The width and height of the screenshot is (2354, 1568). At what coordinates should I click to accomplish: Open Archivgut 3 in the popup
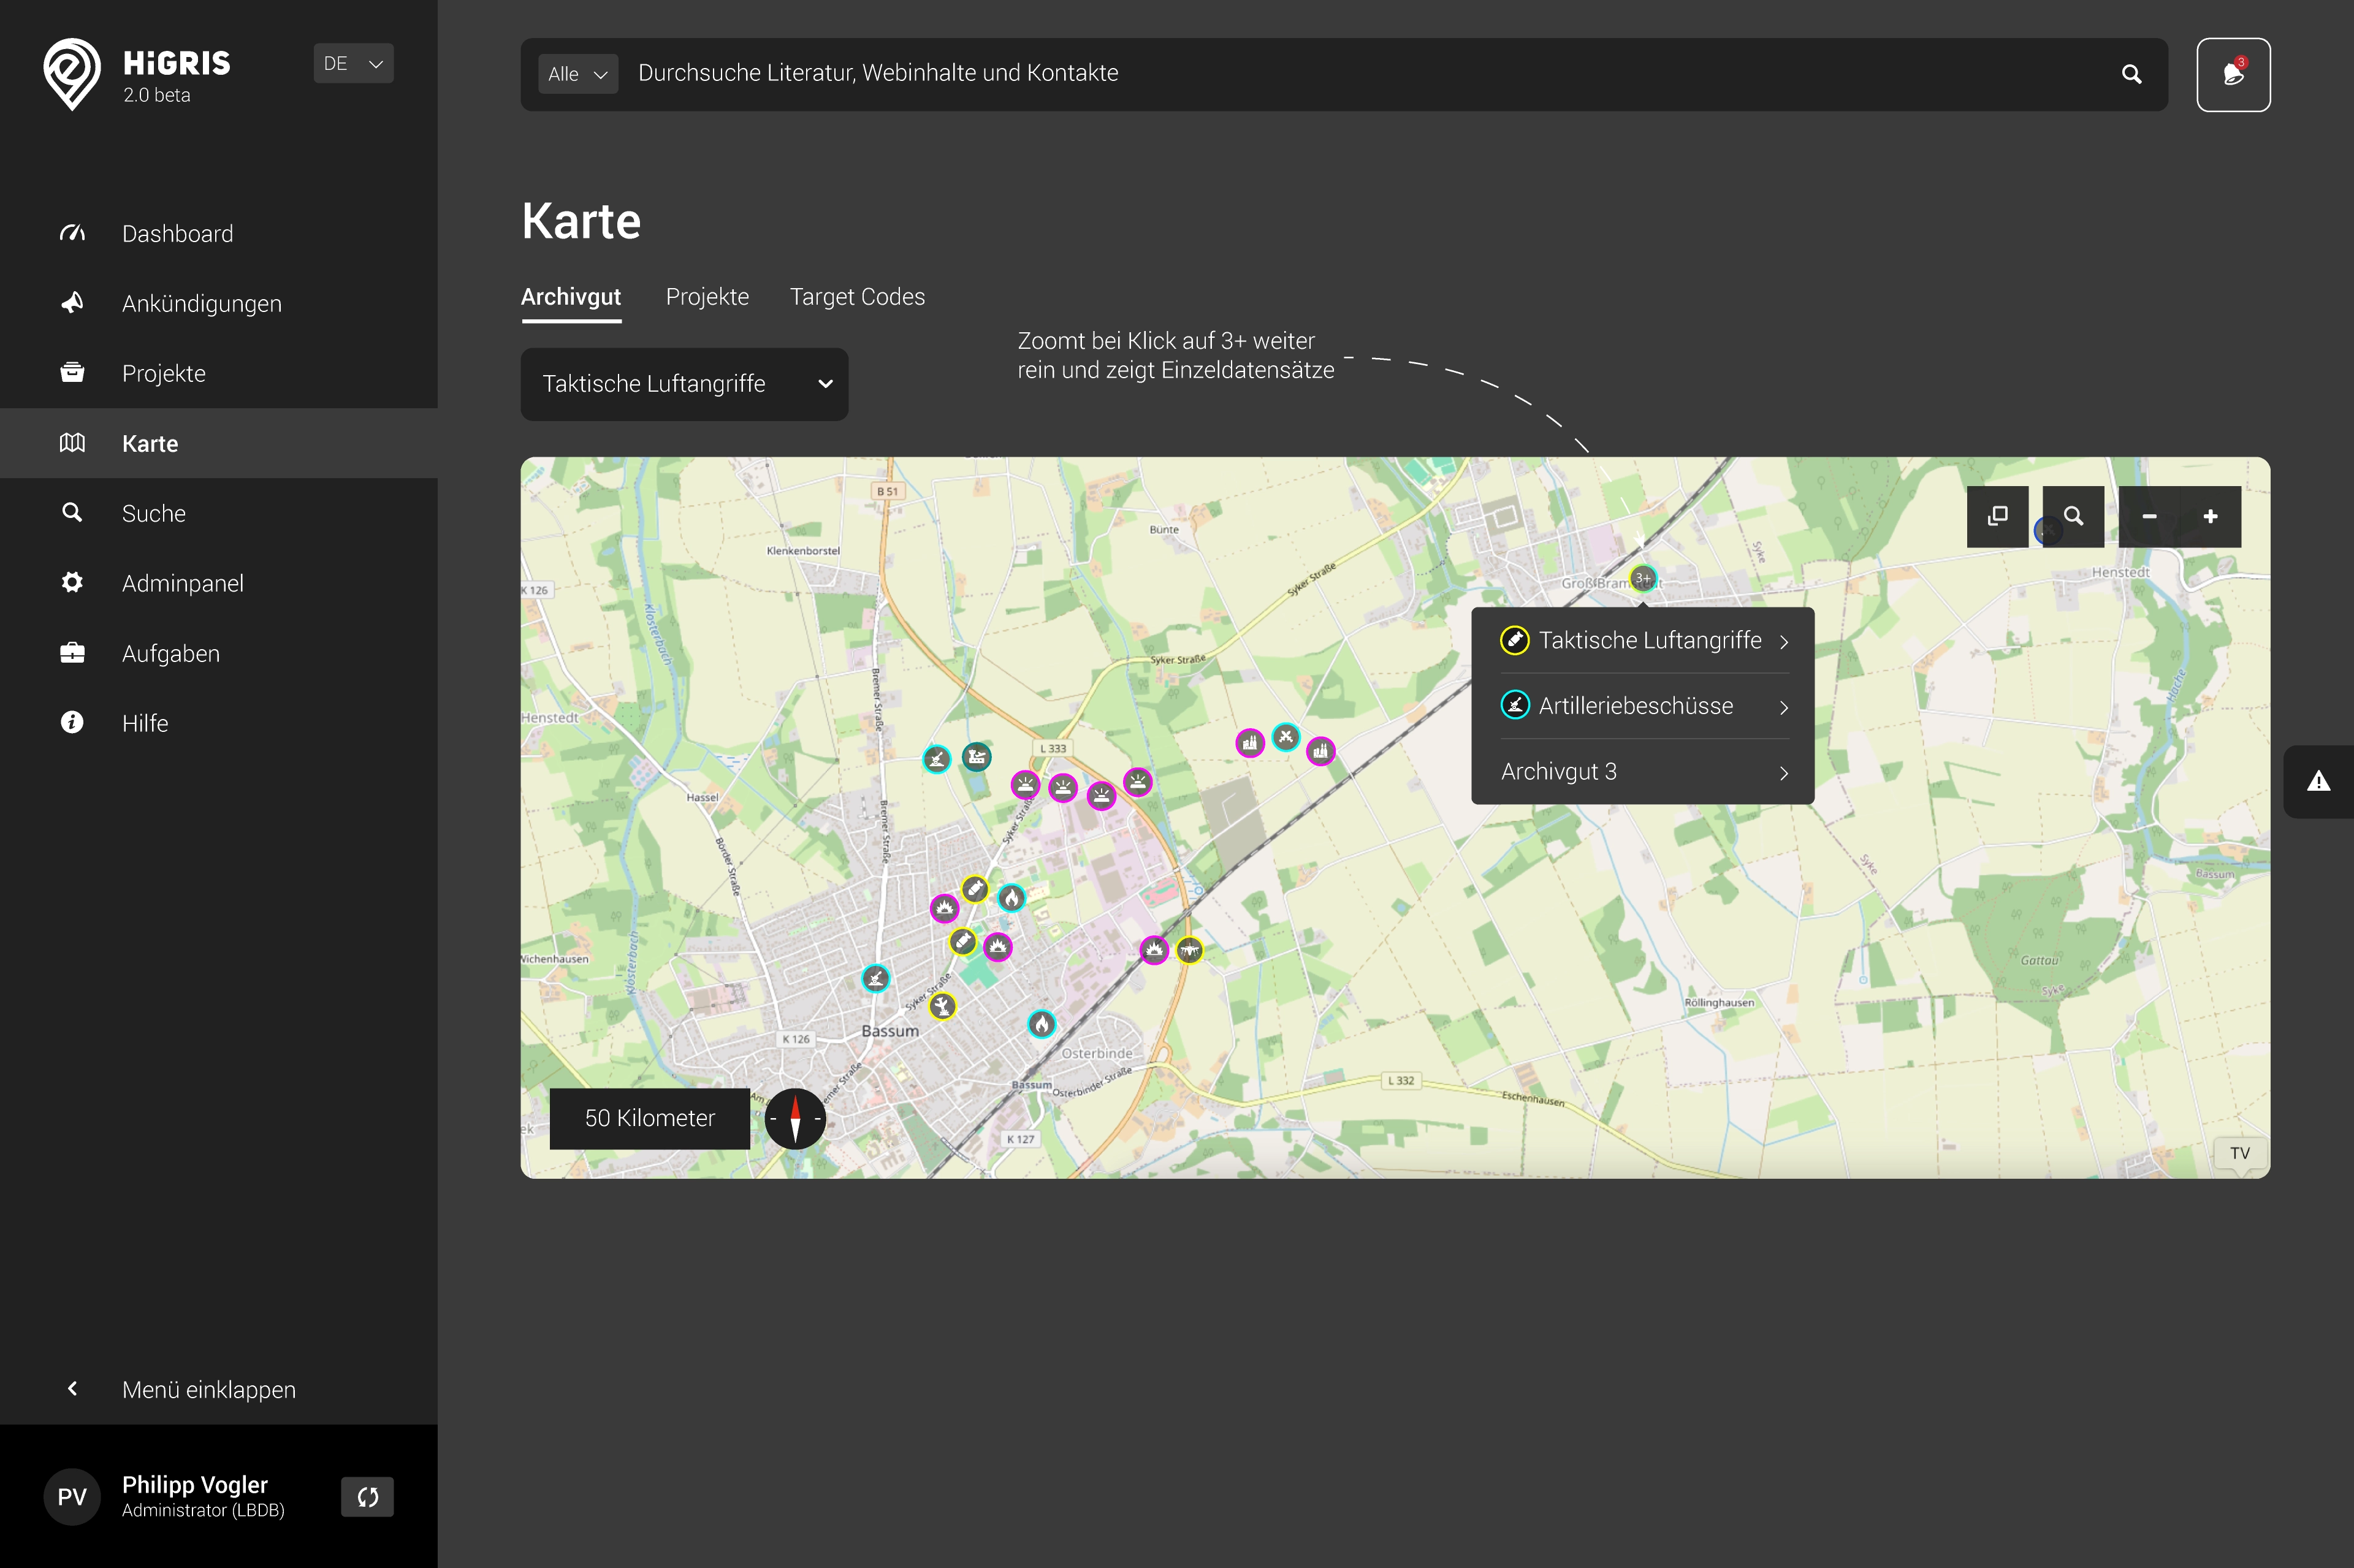[x=1644, y=772]
